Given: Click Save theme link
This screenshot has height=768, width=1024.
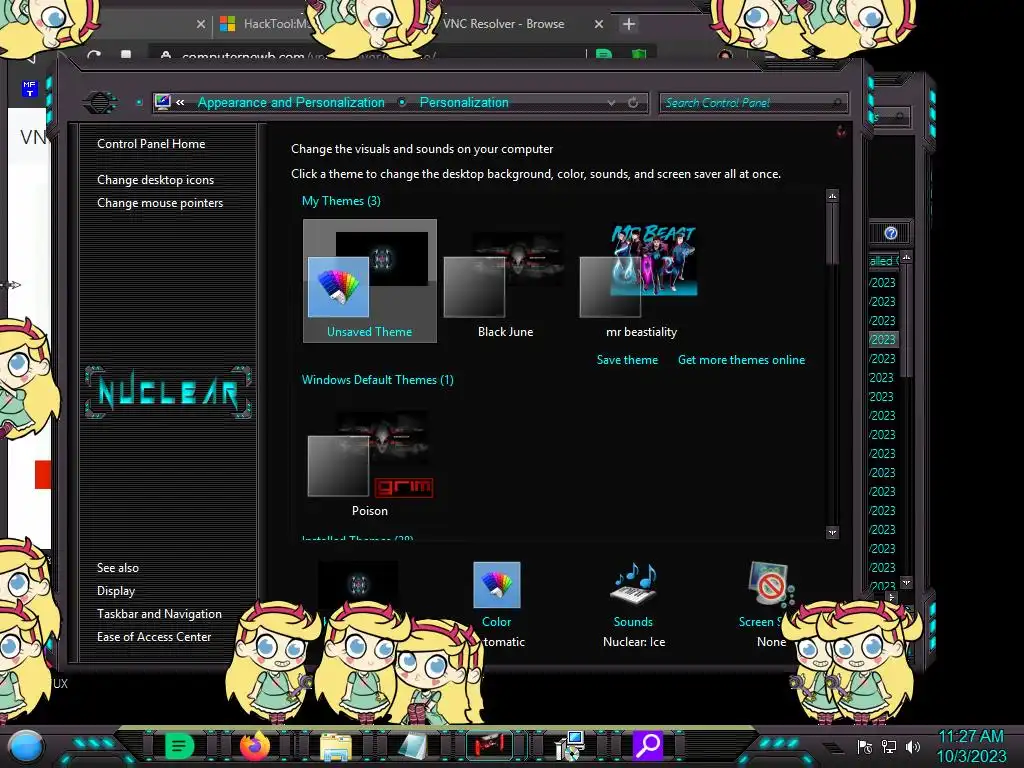Looking at the screenshot, I should [627, 360].
